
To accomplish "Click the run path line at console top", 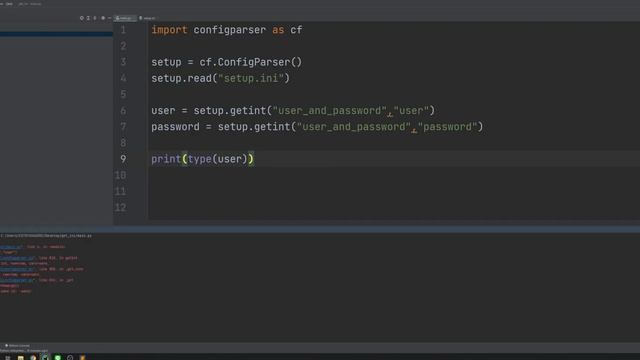I will click(46, 236).
